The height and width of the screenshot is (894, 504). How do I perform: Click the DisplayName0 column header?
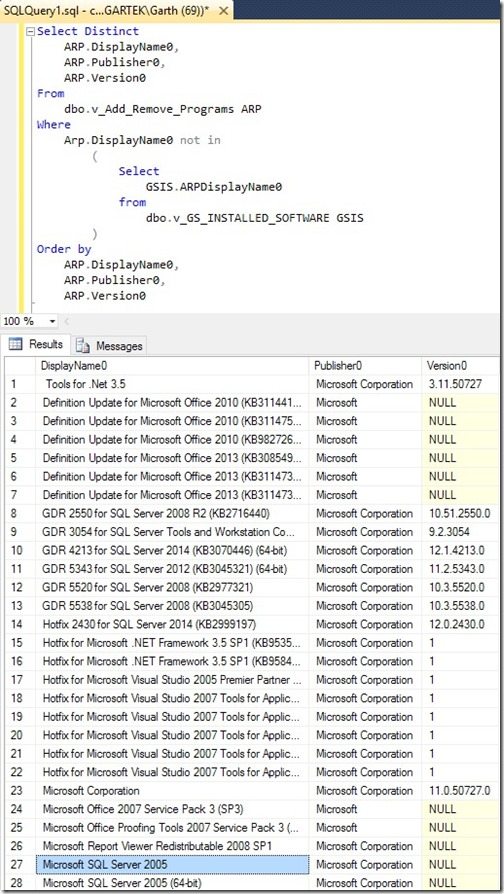click(174, 365)
